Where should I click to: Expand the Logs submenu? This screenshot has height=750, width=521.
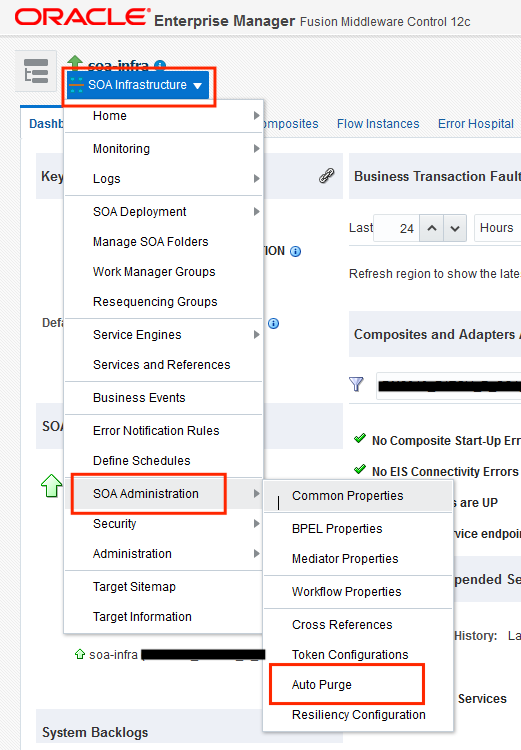(256, 178)
